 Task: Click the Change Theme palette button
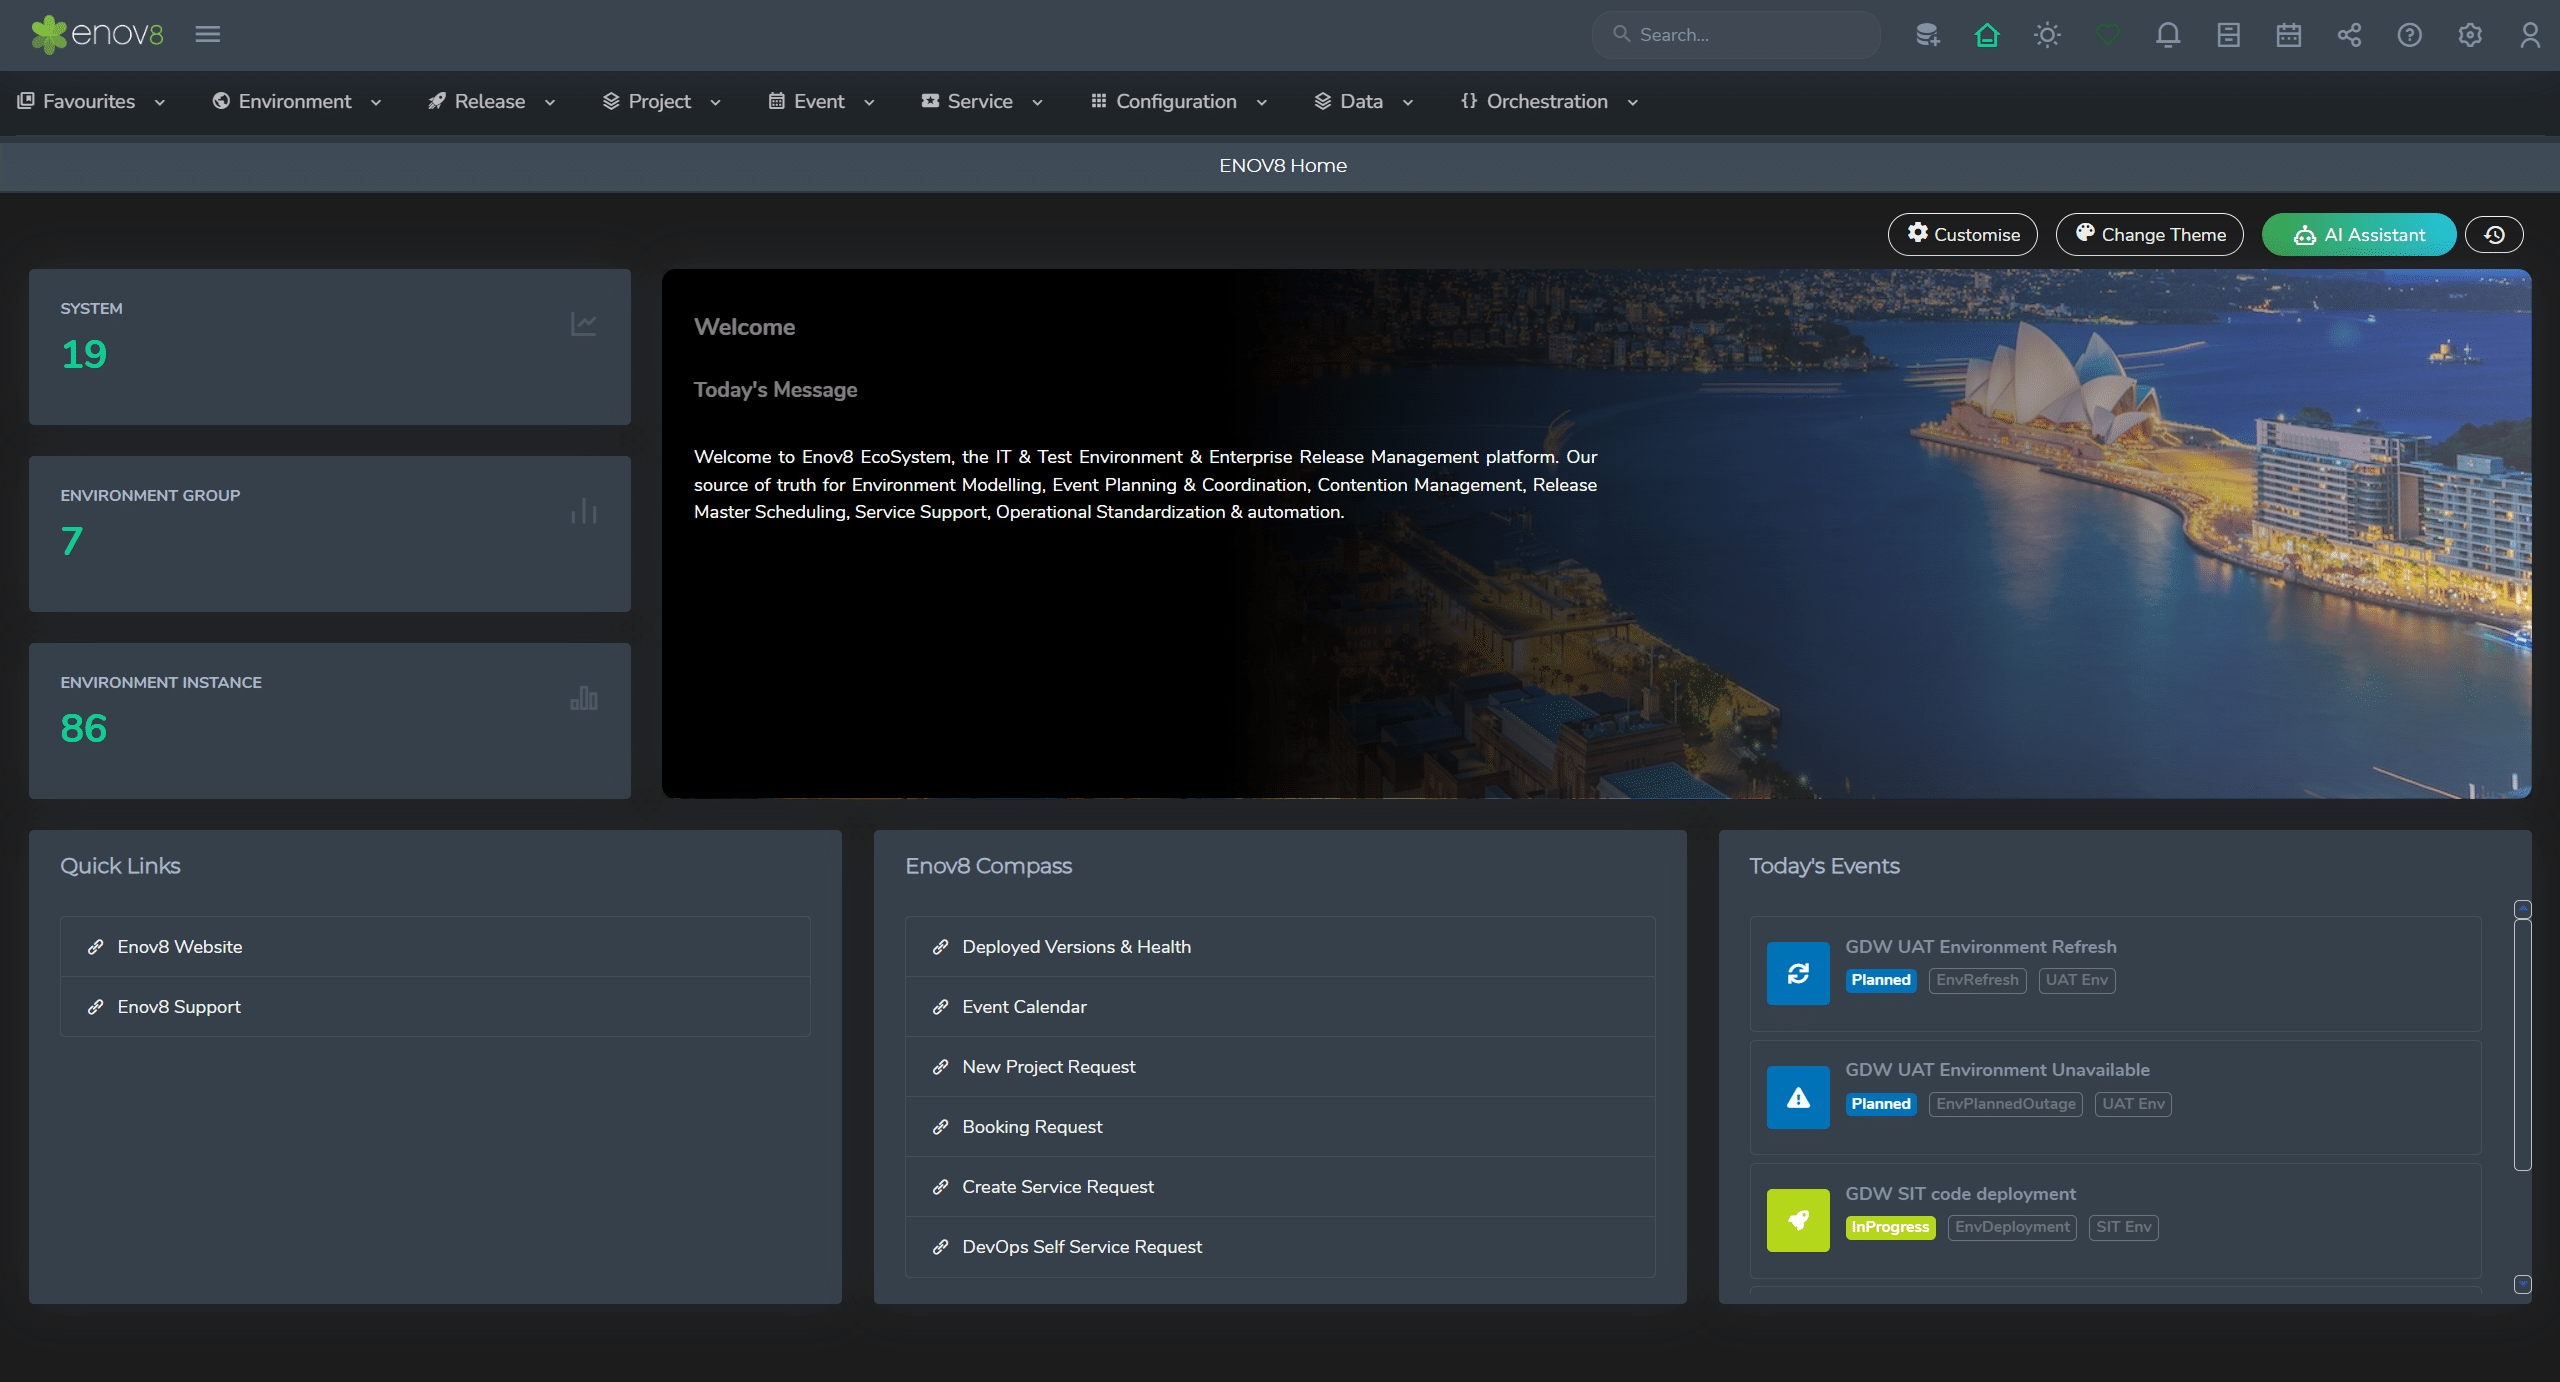coord(2149,235)
